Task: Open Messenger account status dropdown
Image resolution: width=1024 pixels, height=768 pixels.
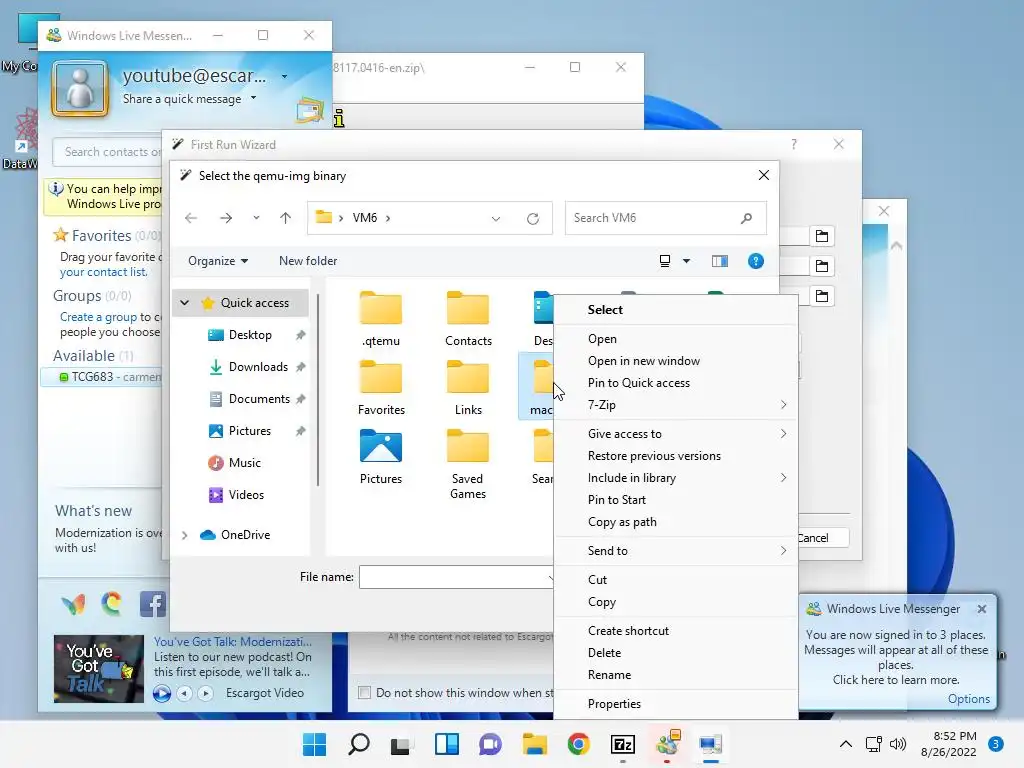Action: 285,76
